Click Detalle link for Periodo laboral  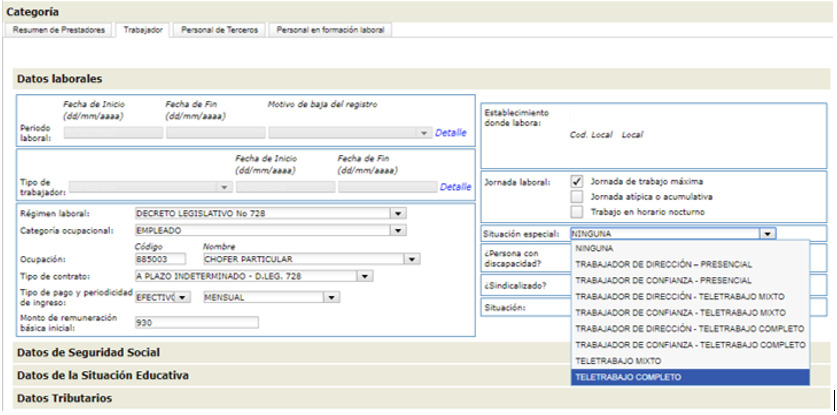tap(451, 133)
